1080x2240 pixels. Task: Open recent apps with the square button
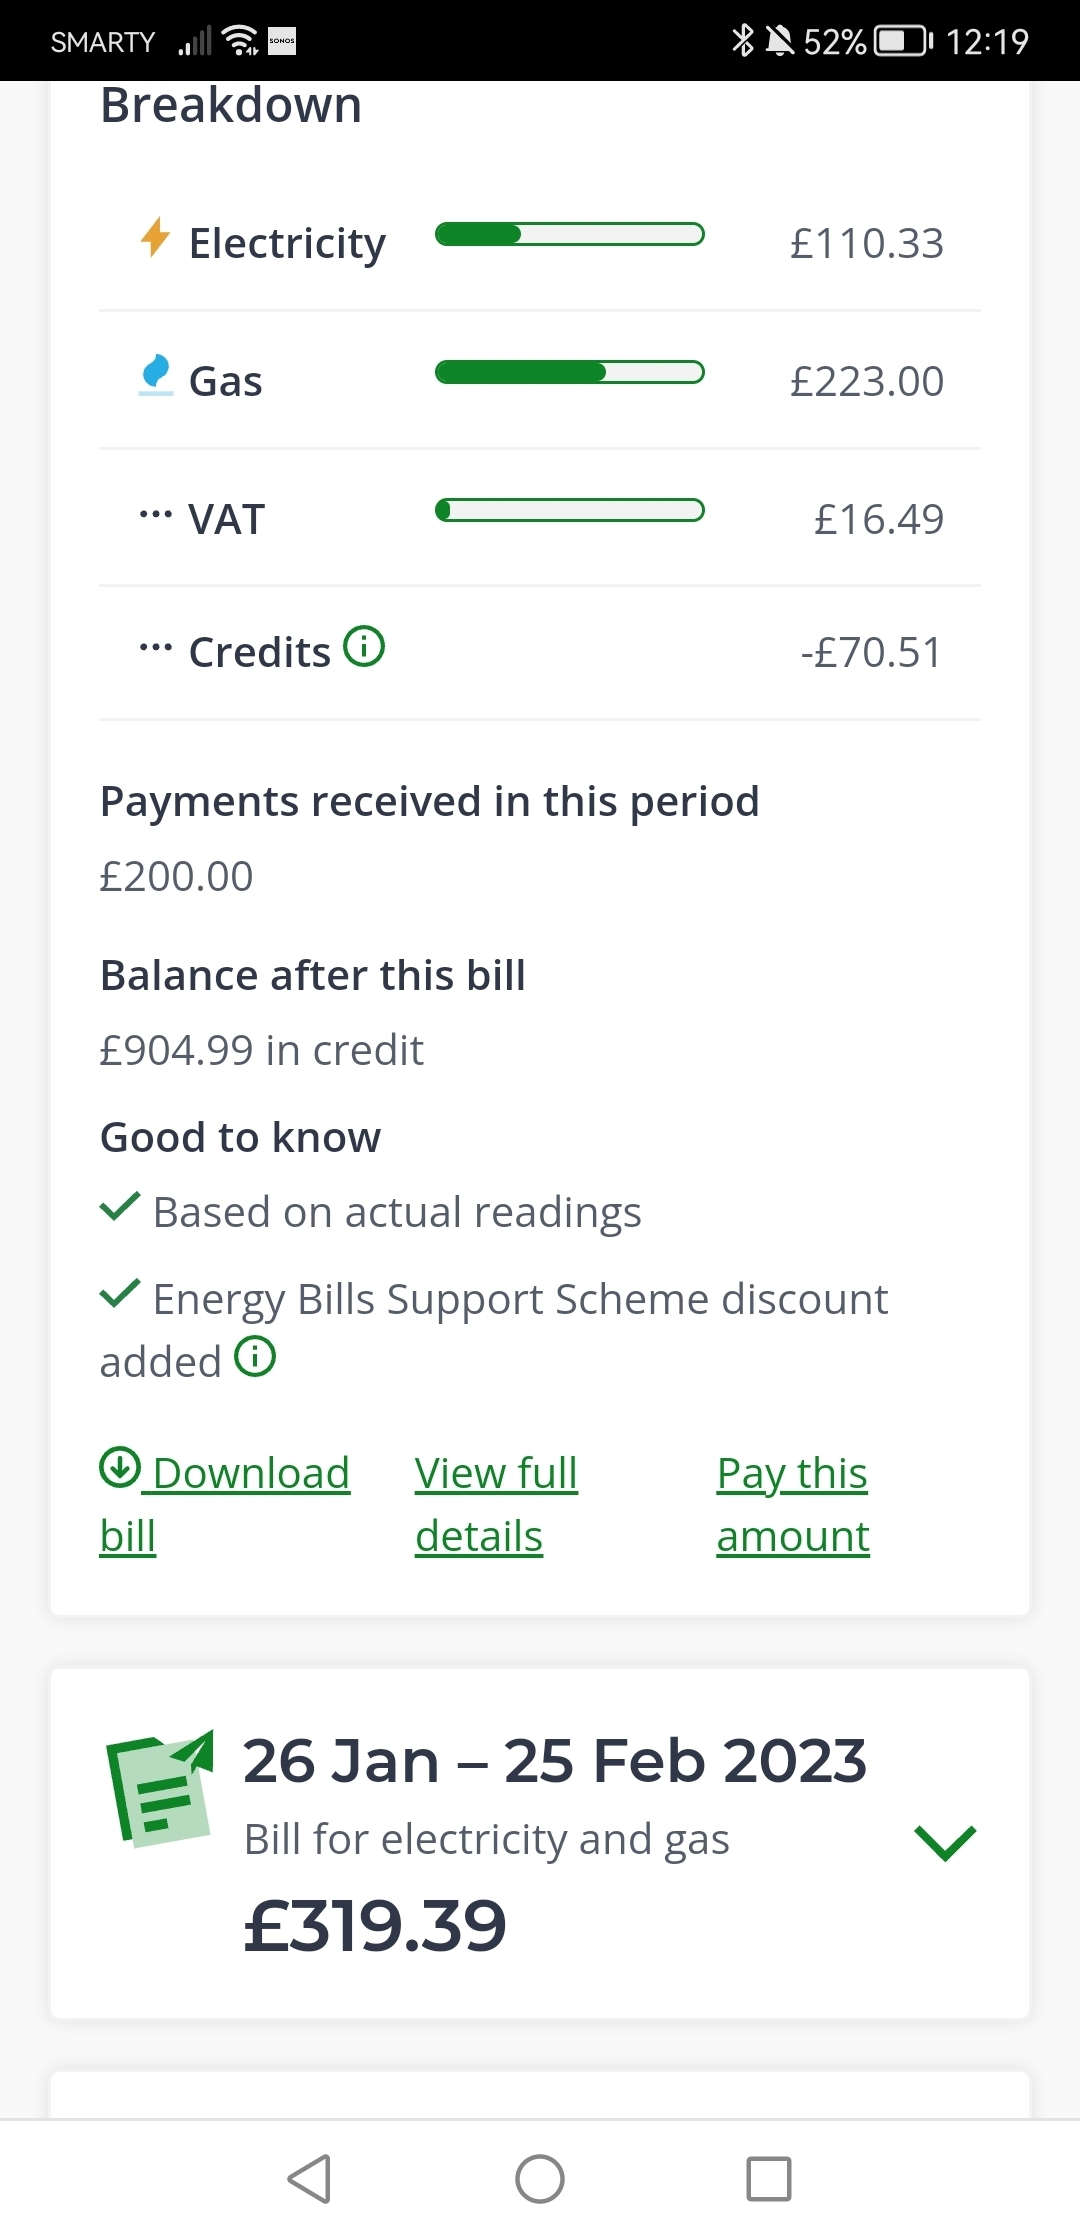click(769, 2178)
